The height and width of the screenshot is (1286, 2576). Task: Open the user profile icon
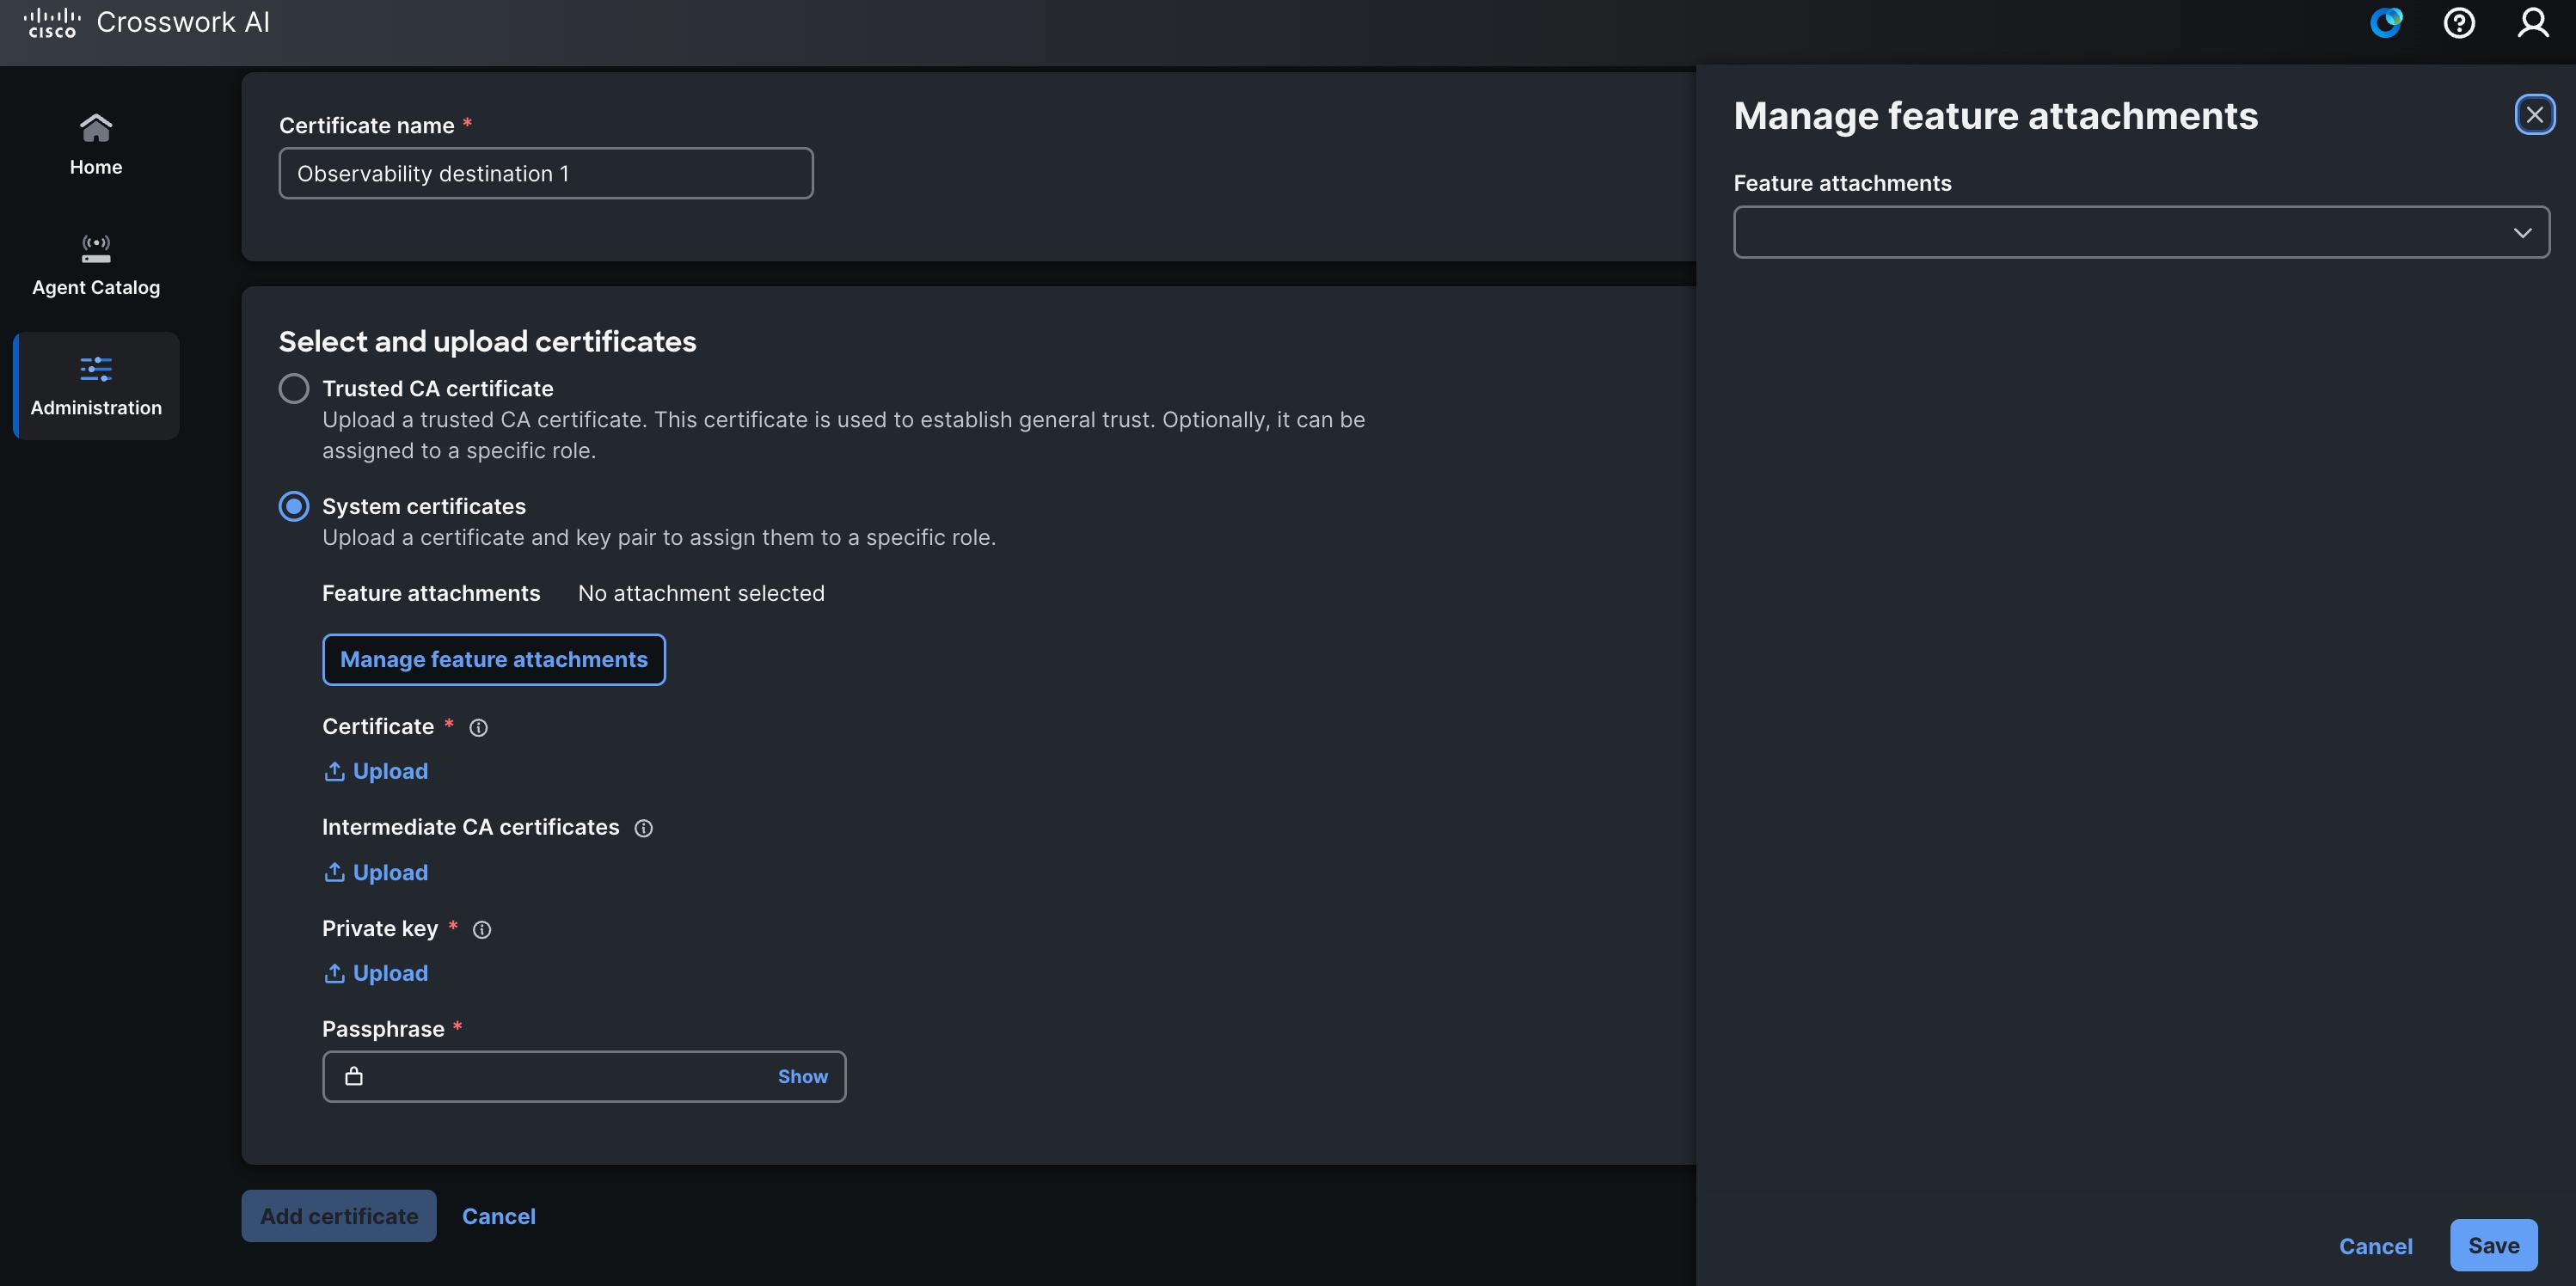(2532, 22)
